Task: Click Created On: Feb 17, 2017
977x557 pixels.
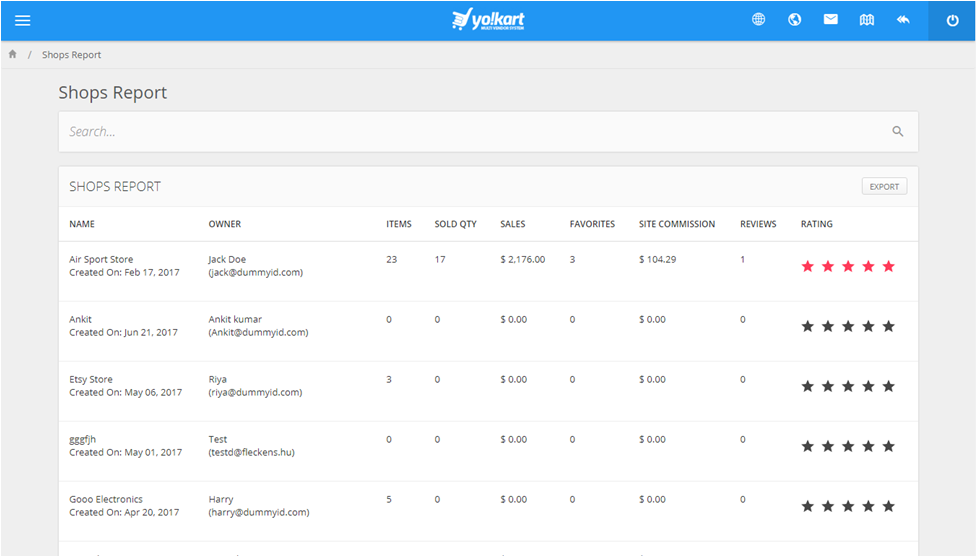Action: click(x=124, y=272)
